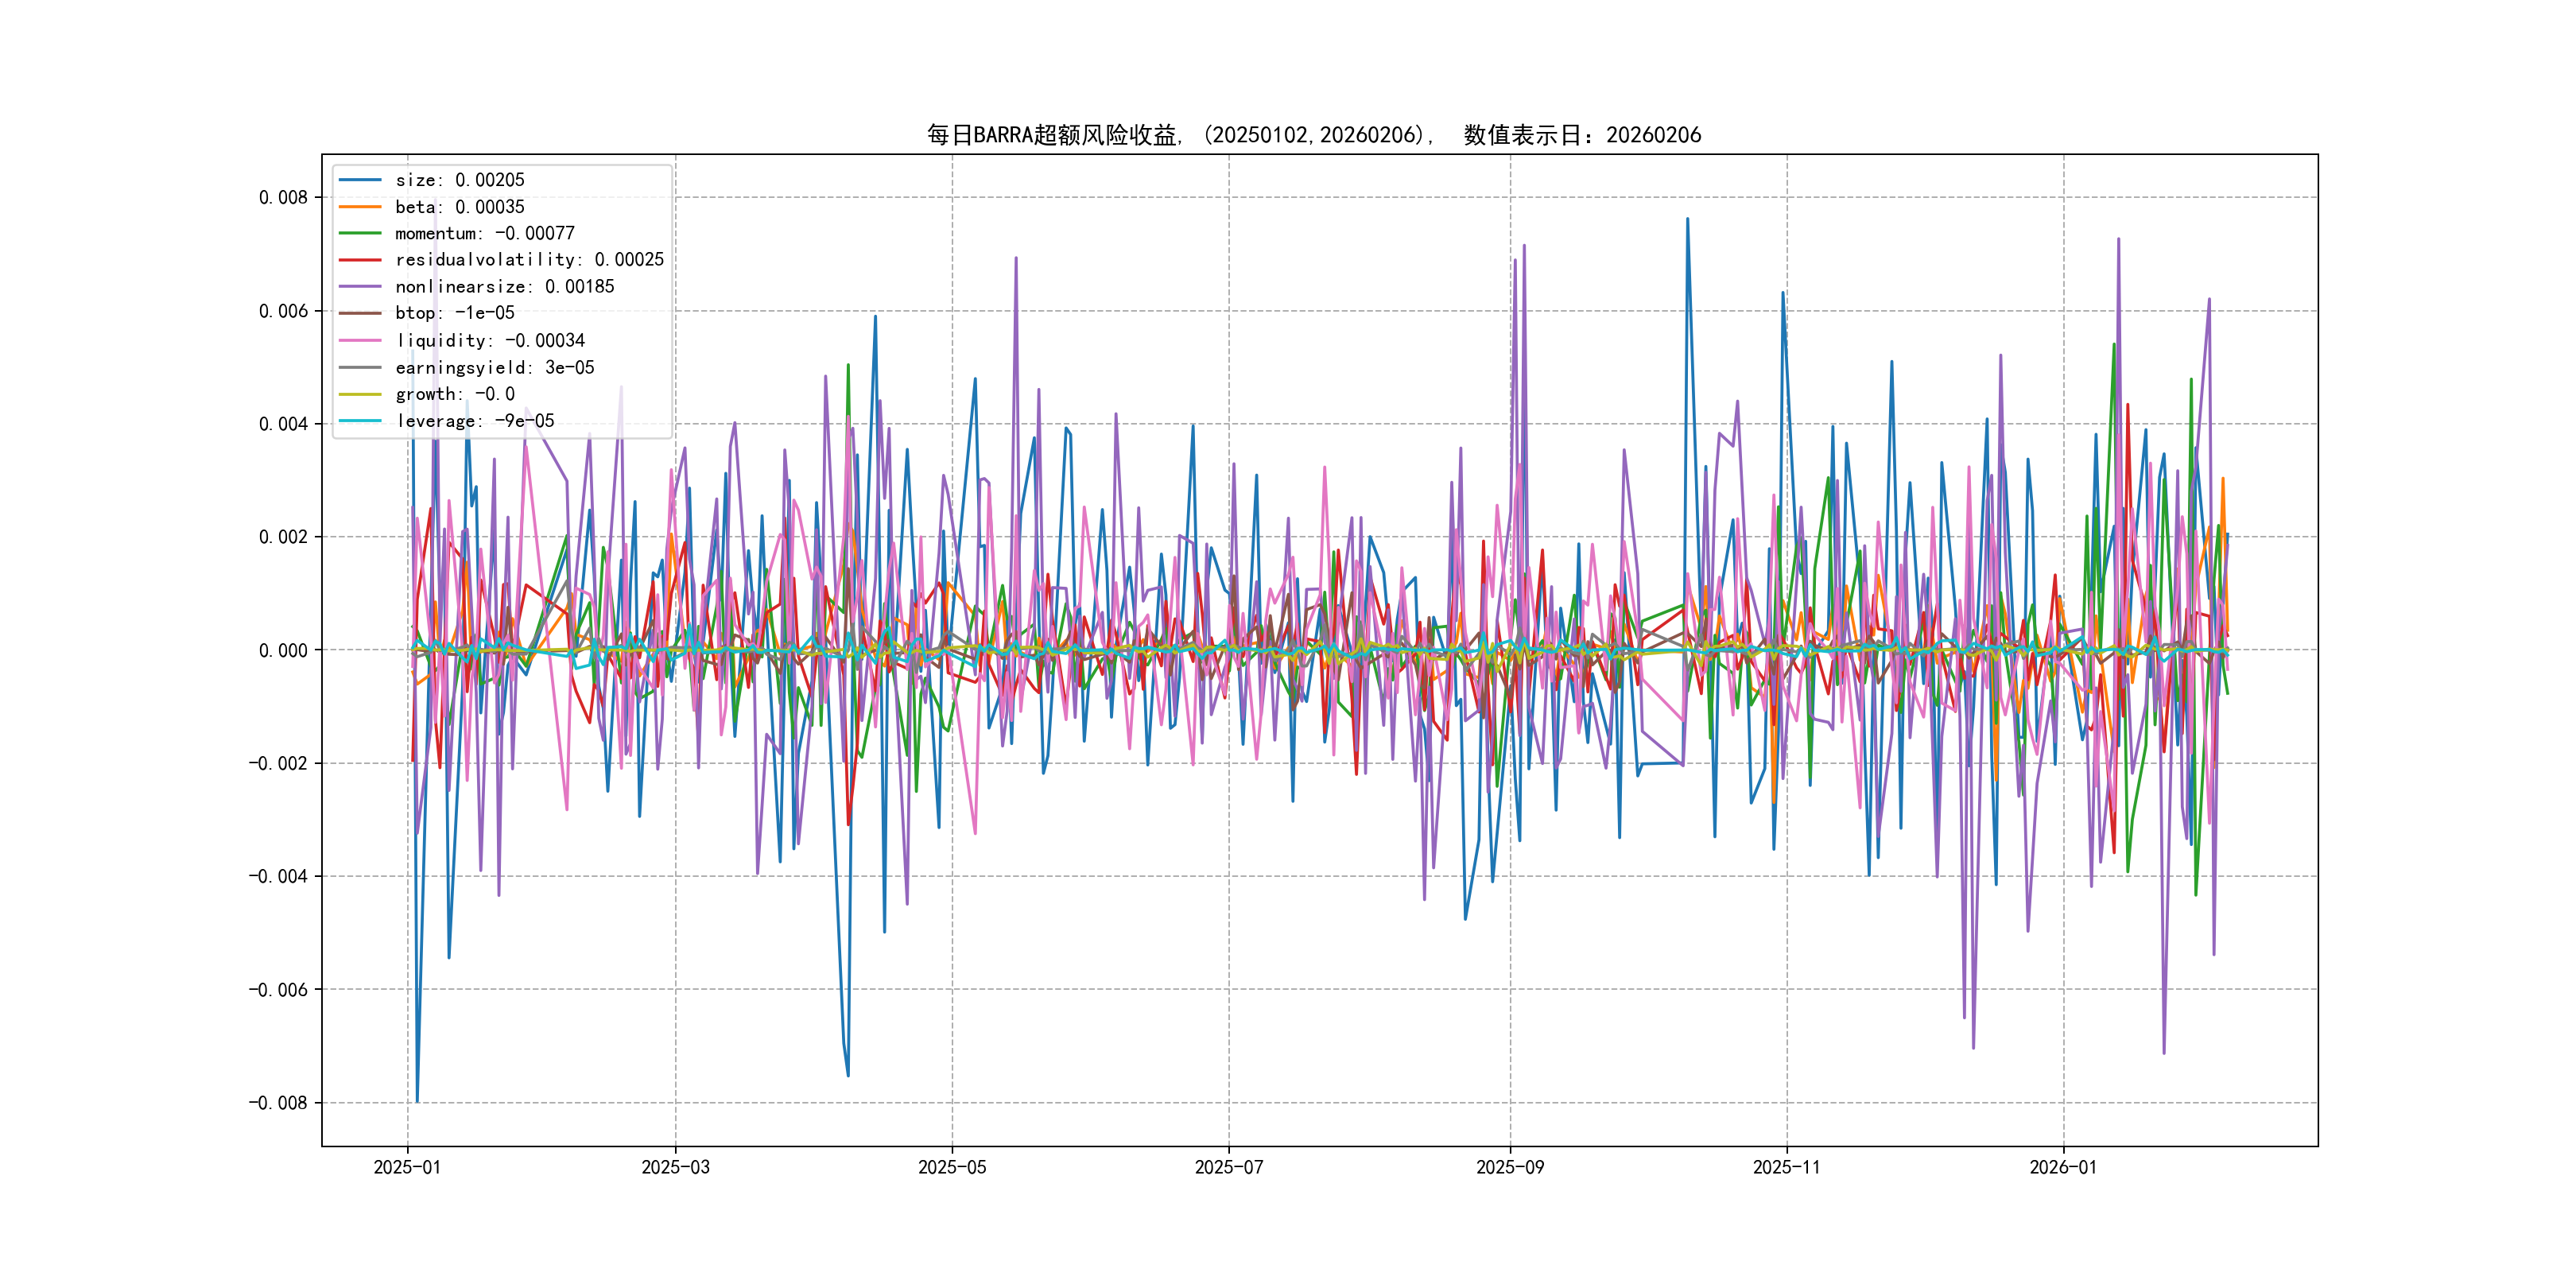
Task: Click the 0.000 y-axis tick label
Action: [283, 651]
